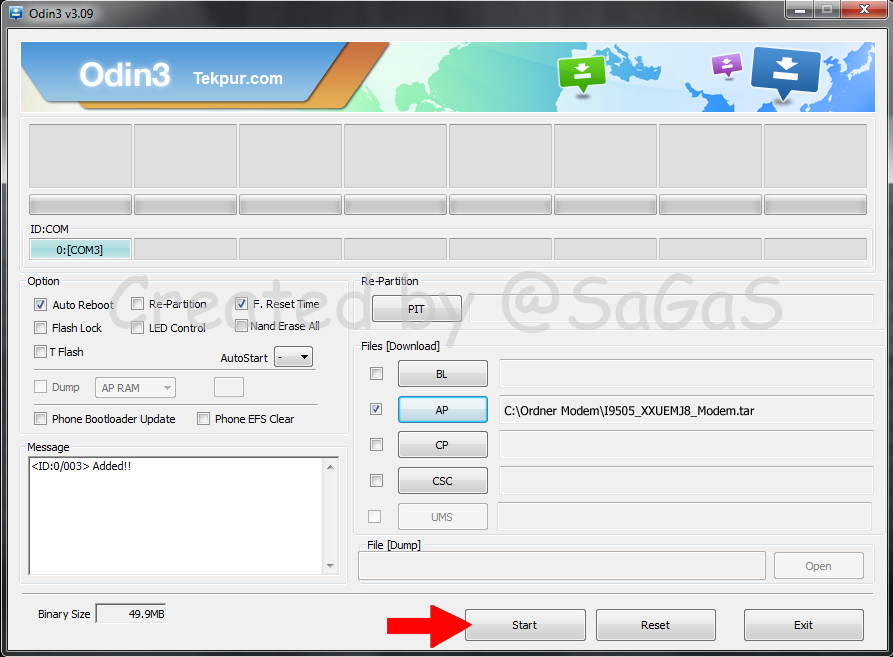The image size is (893, 657).
Task: Click the File Dump path field
Action: point(562,566)
